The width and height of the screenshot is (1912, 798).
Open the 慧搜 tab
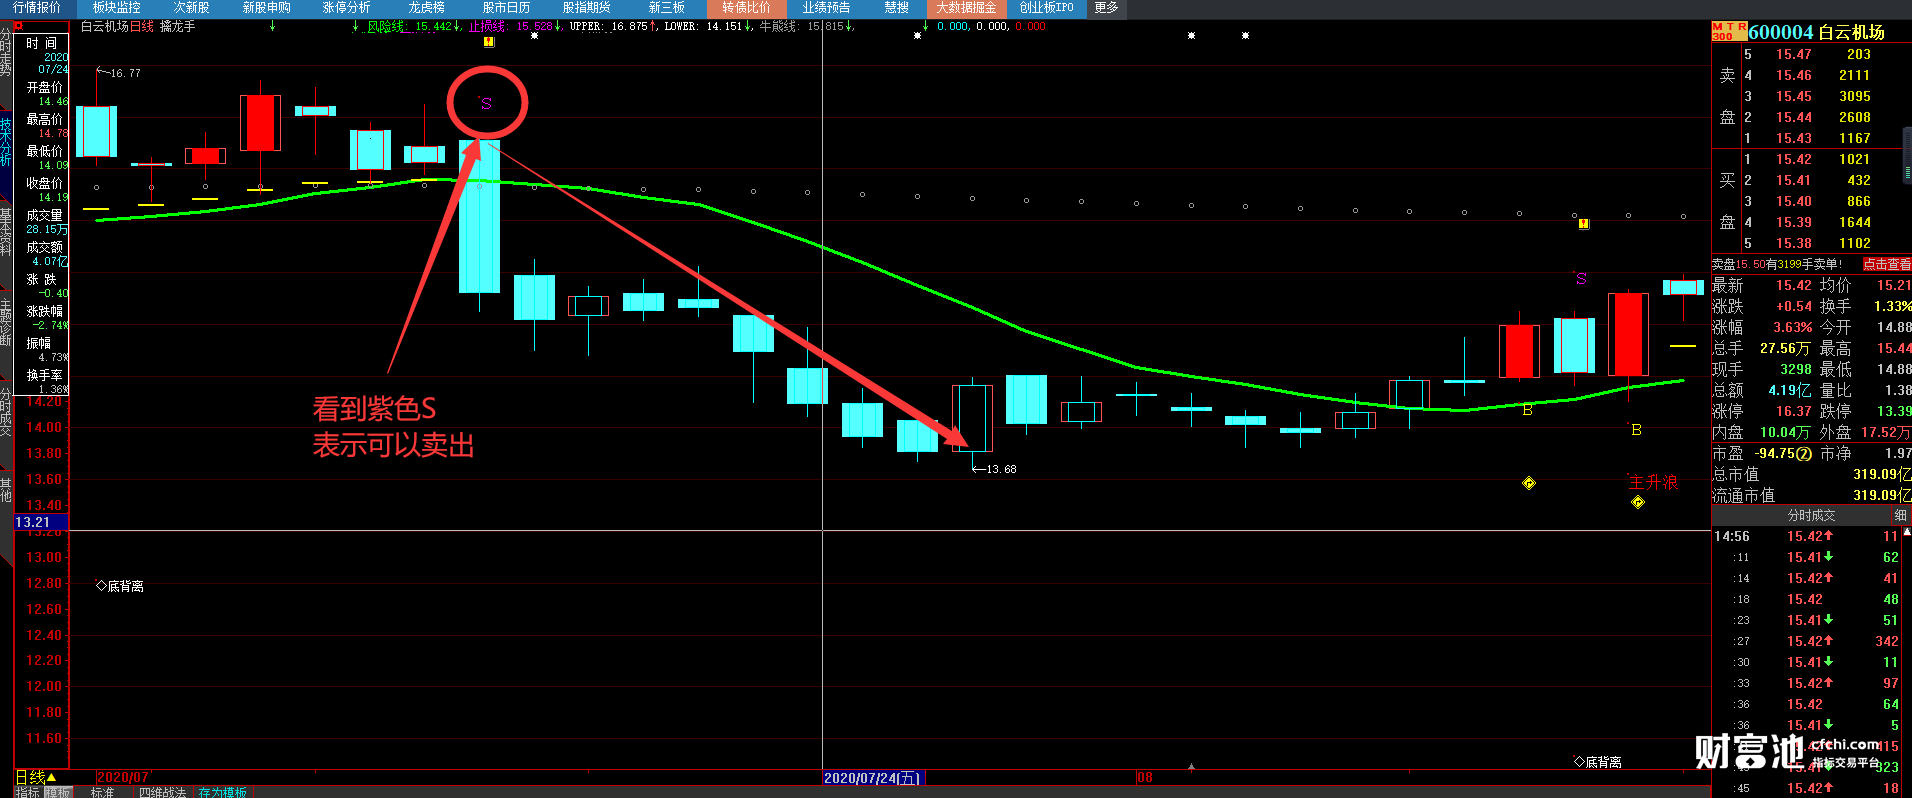[x=897, y=8]
